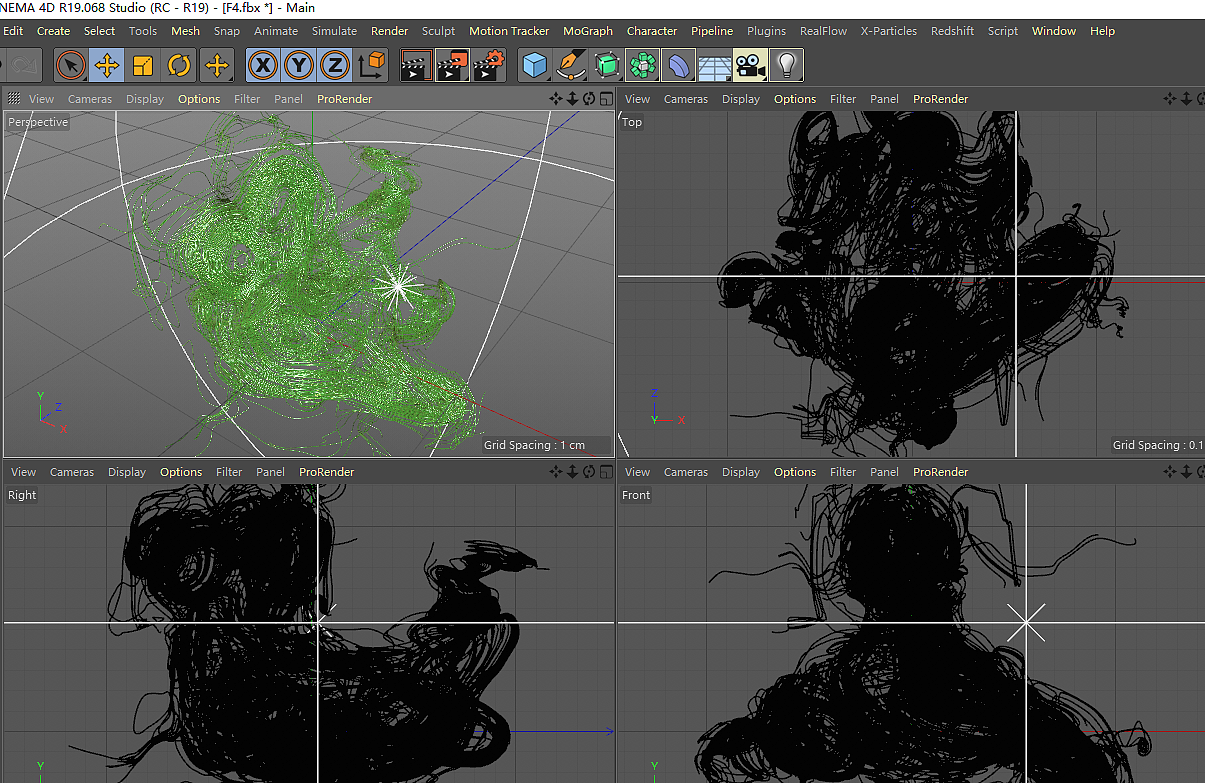
Task: Open the Create menu
Action: tap(53, 31)
